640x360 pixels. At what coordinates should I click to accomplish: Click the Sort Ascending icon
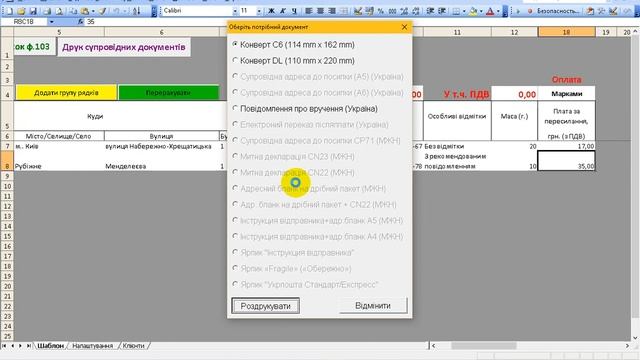pyautogui.click(x=137, y=11)
